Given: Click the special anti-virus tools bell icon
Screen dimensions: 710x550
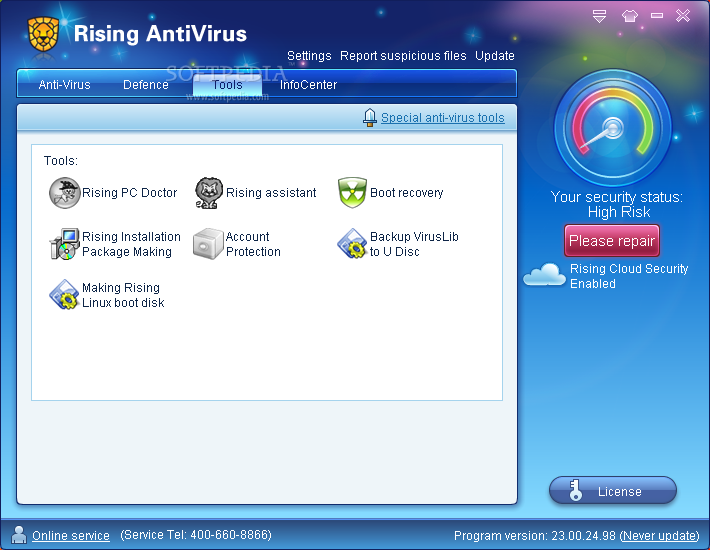Looking at the screenshot, I should [x=370, y=118].
